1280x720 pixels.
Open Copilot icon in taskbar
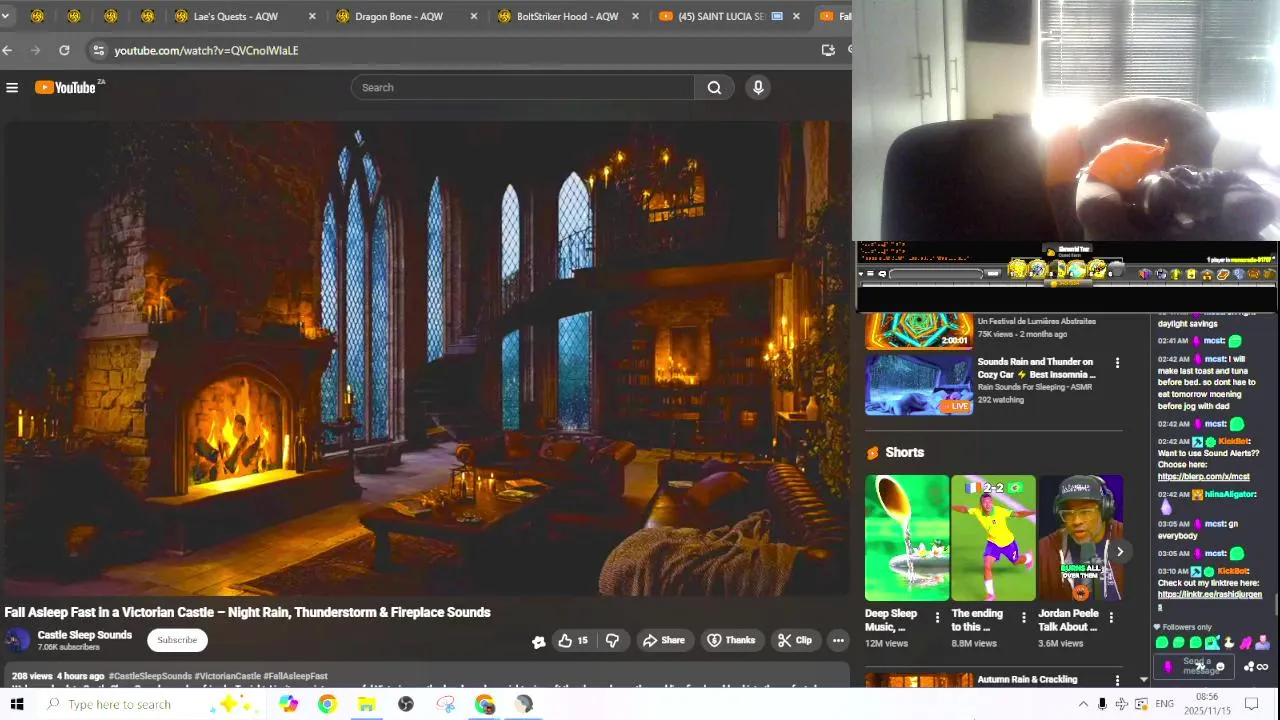pyautogui.click(x=288, y=704)
